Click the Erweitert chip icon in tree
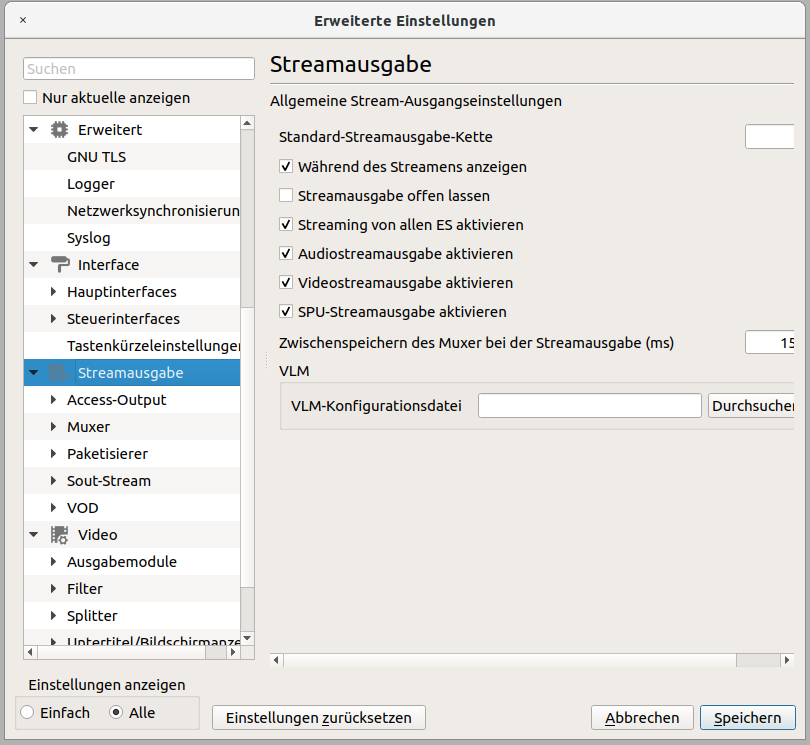 (x=60, y=130)
